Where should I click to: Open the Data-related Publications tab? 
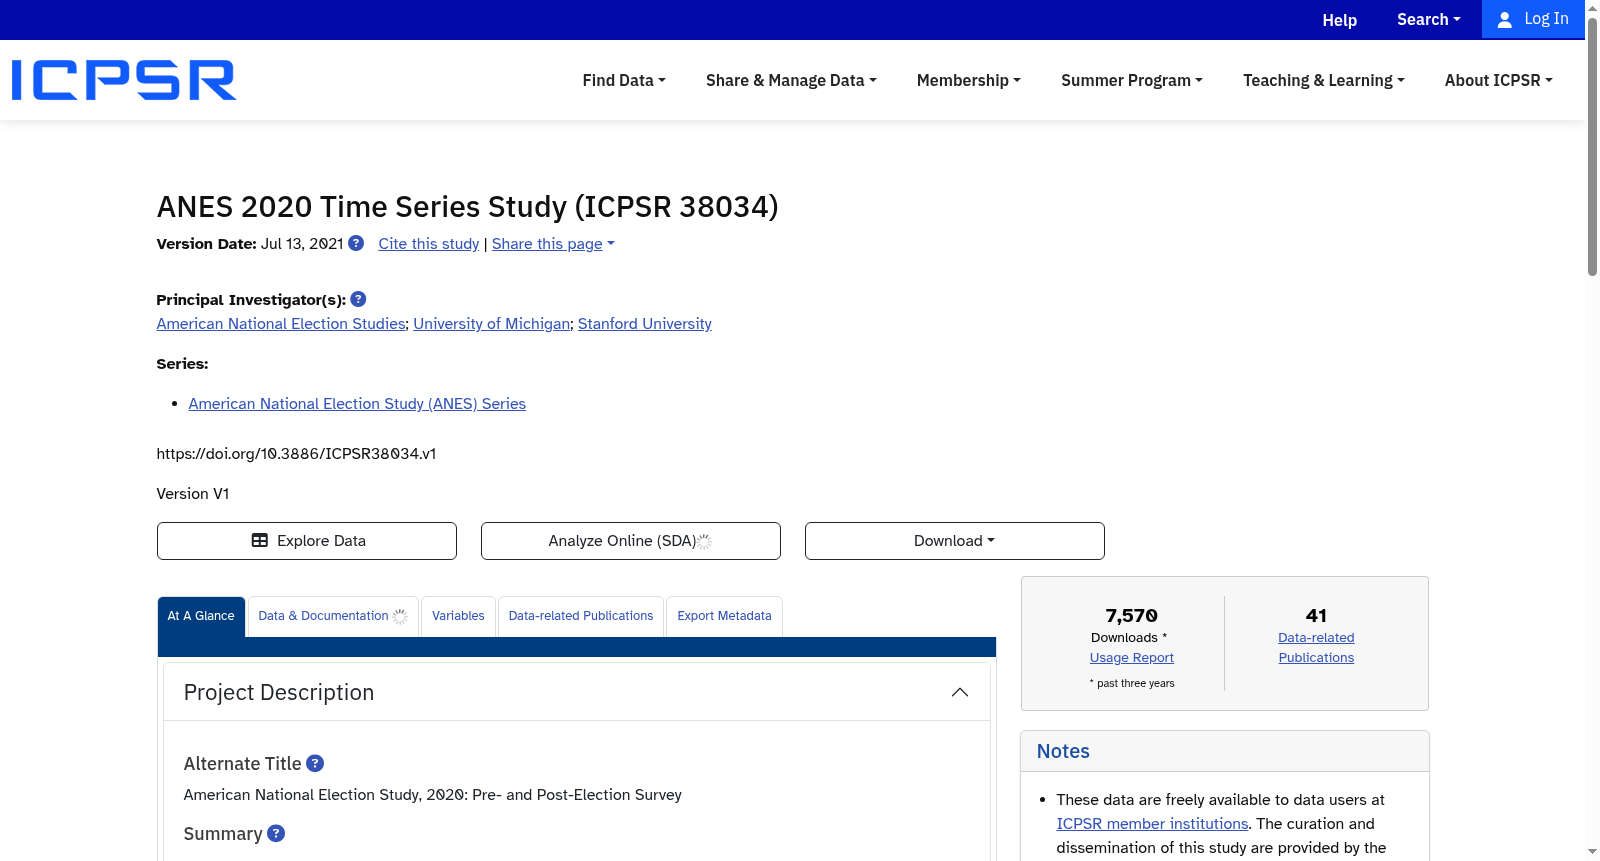581,616
